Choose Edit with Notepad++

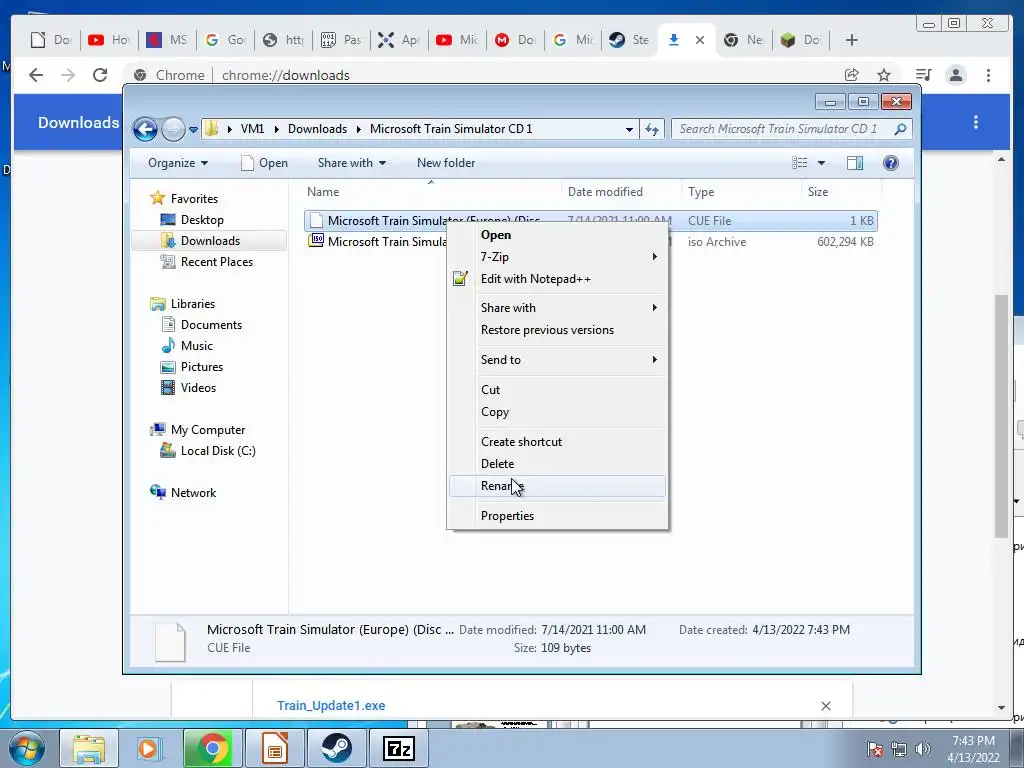557,279
